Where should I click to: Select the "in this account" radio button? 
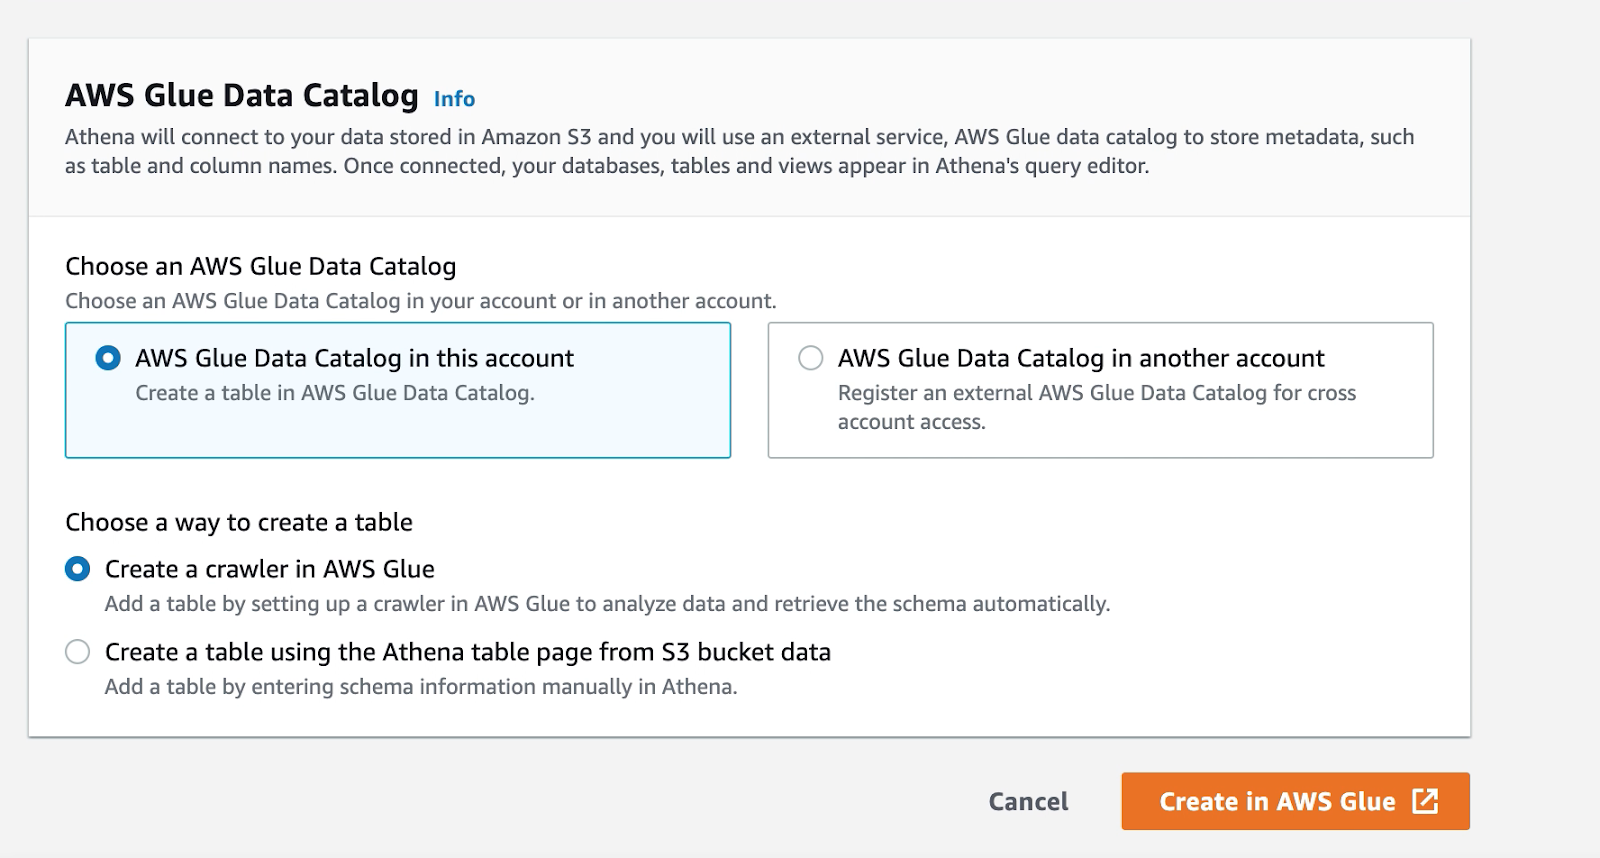pyautogui.click(x=108, y=358)
